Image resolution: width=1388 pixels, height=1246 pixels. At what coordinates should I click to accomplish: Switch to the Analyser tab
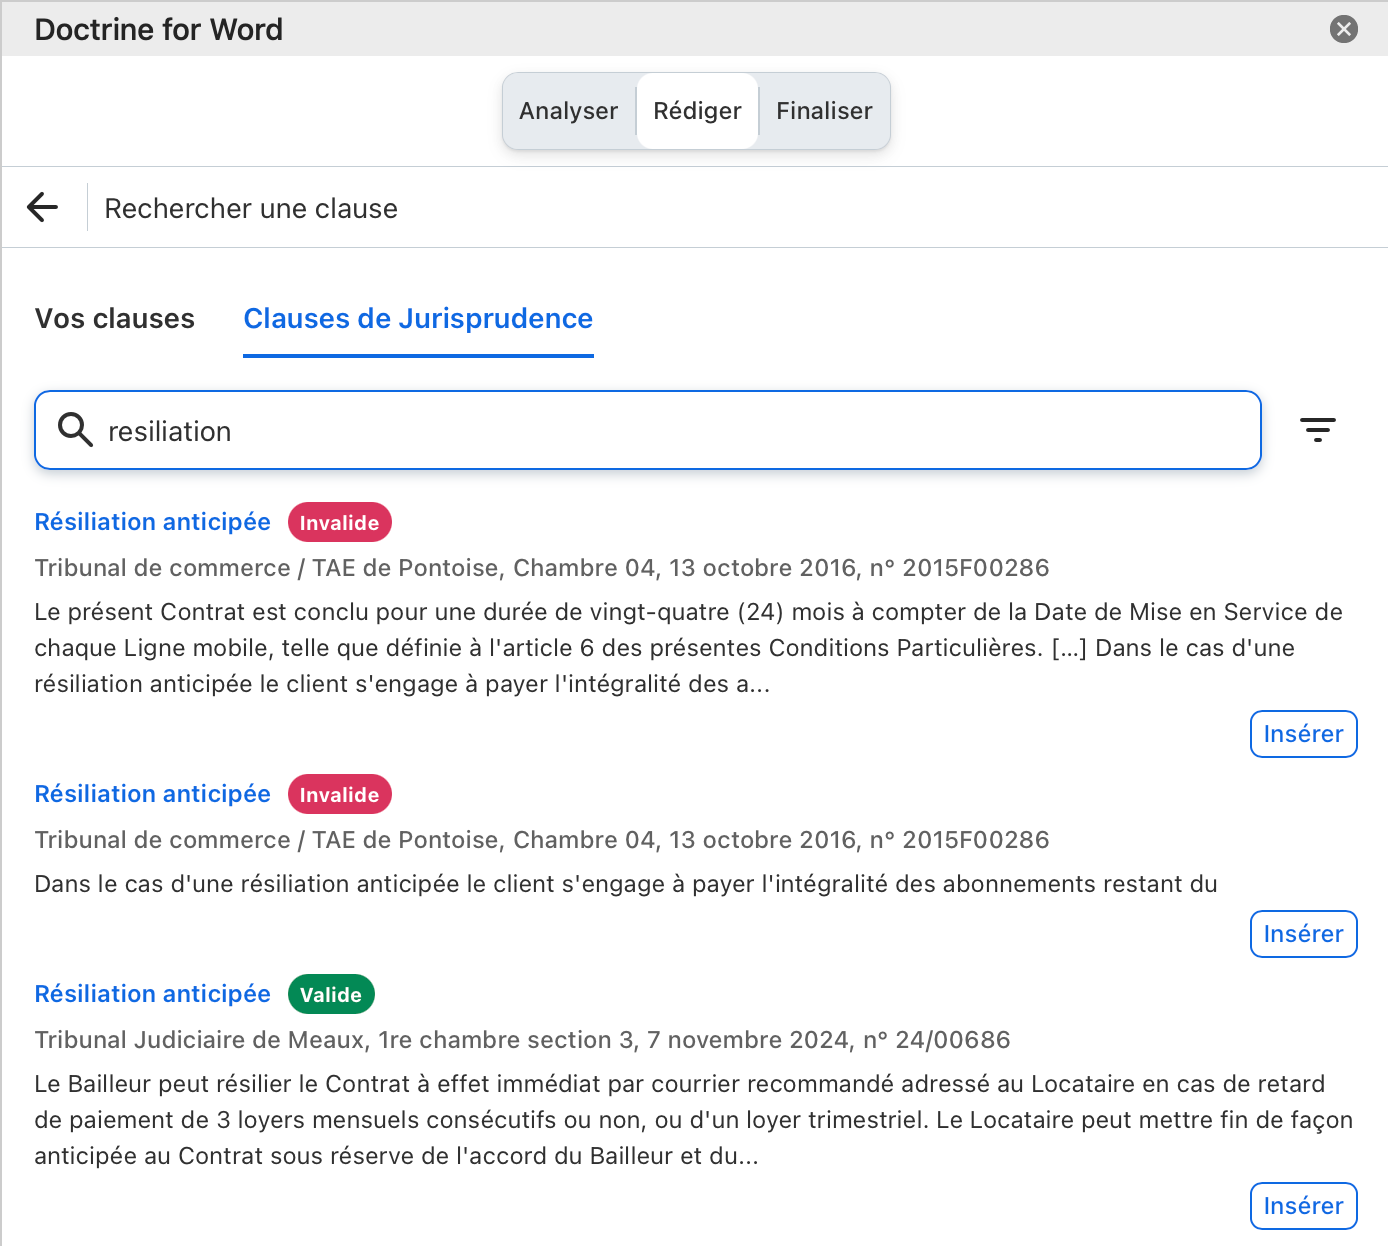568,111
